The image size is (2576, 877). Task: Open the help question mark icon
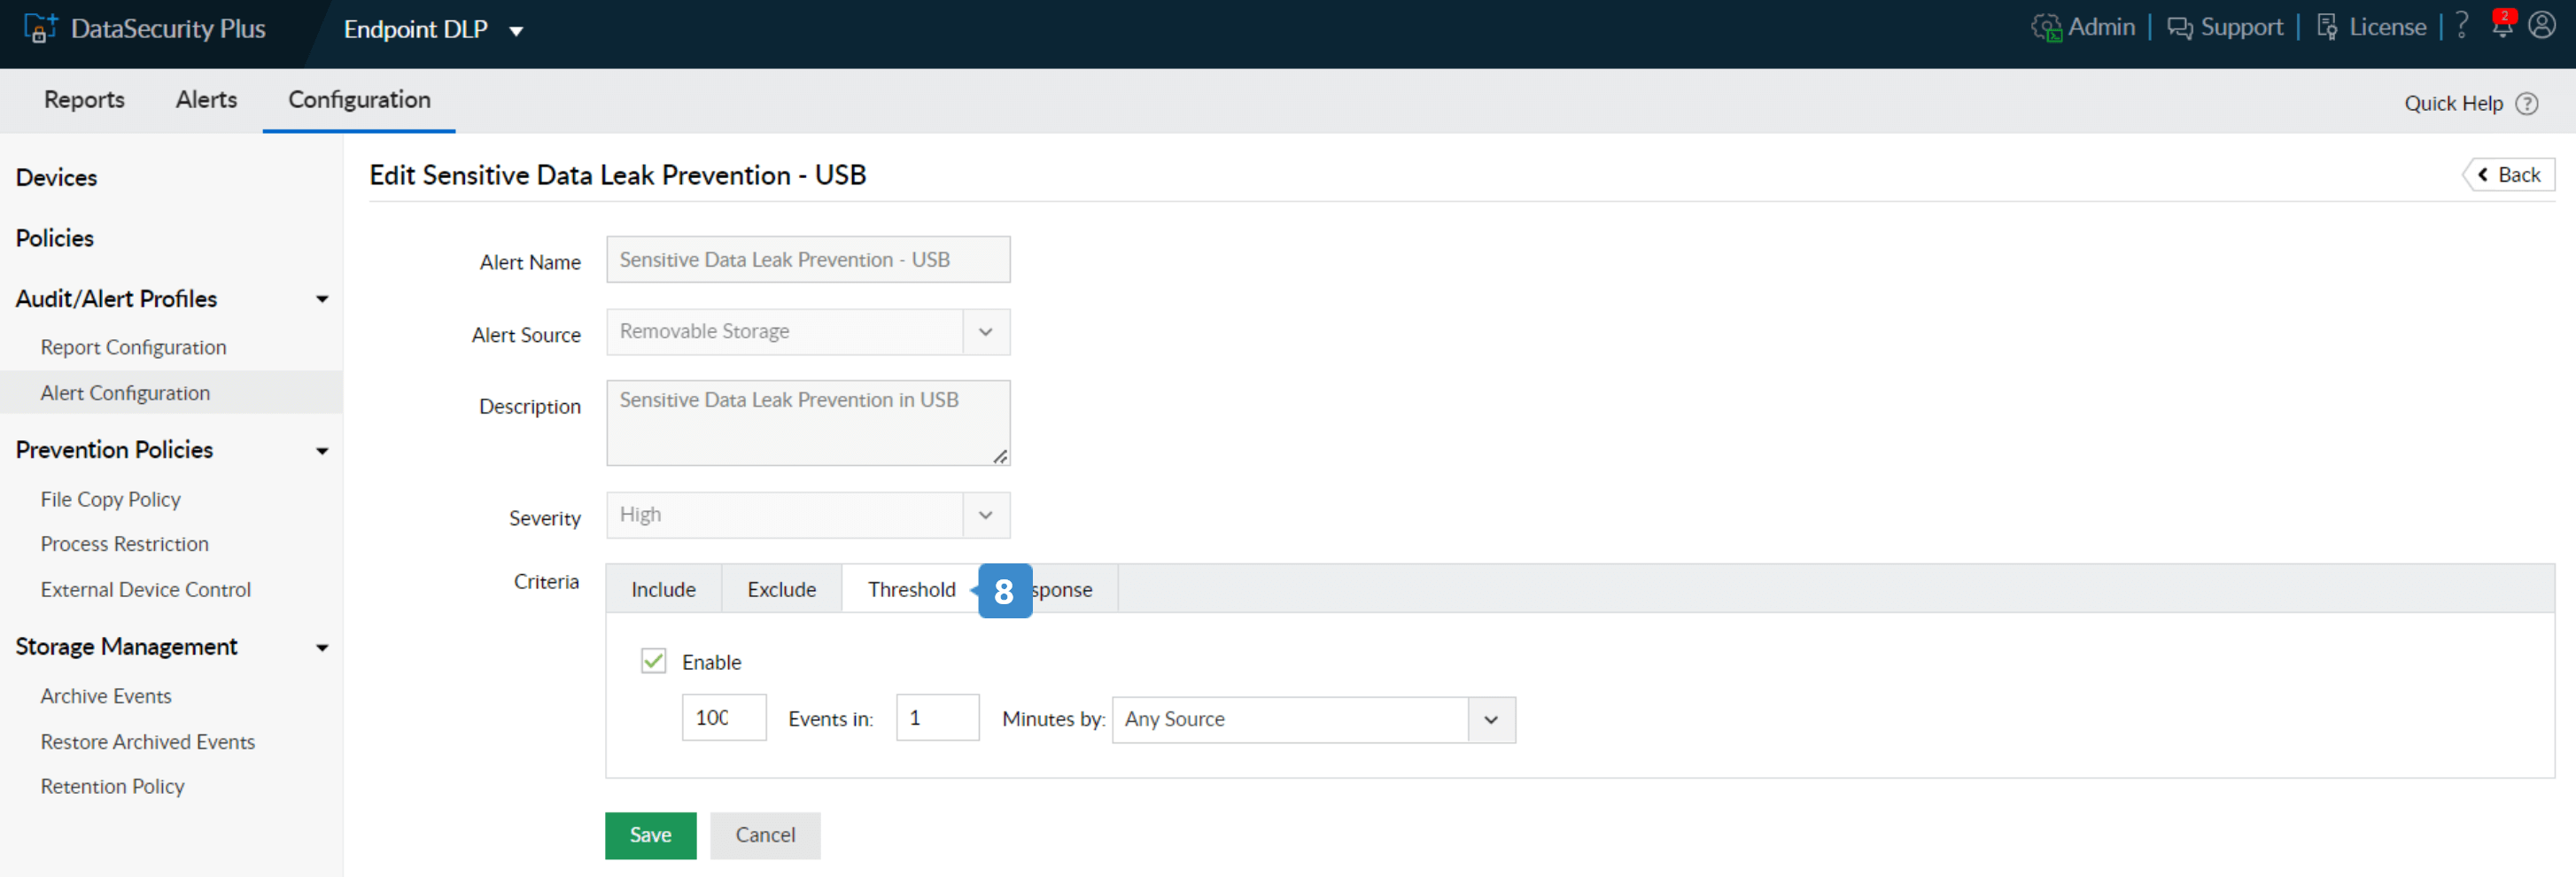[2462, 25]
